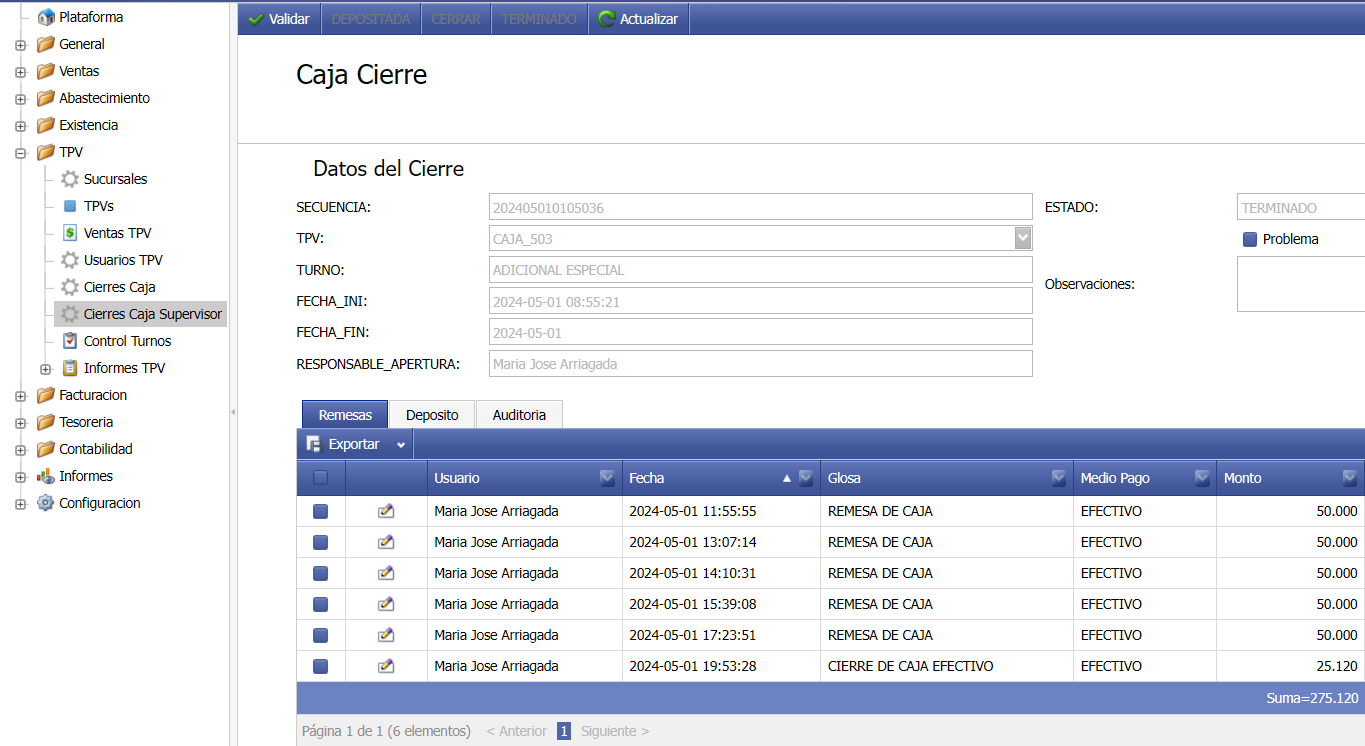Click the Actualizar button
The width and height of the screenshot is (1365, 746).
point(638,19)
